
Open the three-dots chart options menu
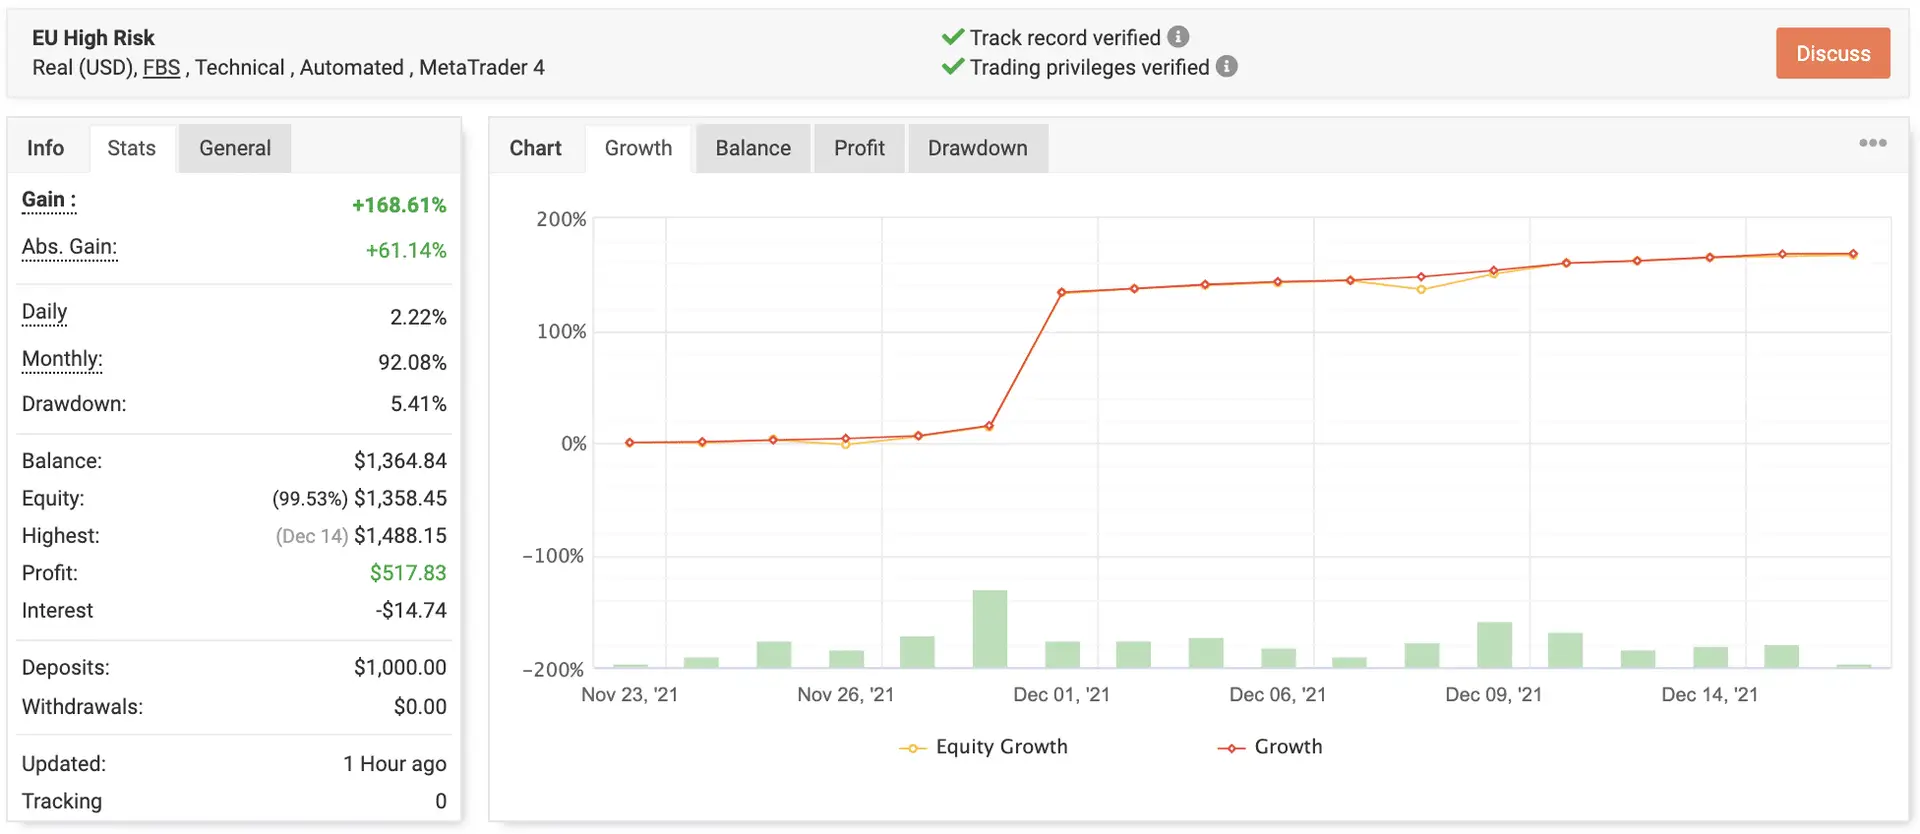point(1872,143)
